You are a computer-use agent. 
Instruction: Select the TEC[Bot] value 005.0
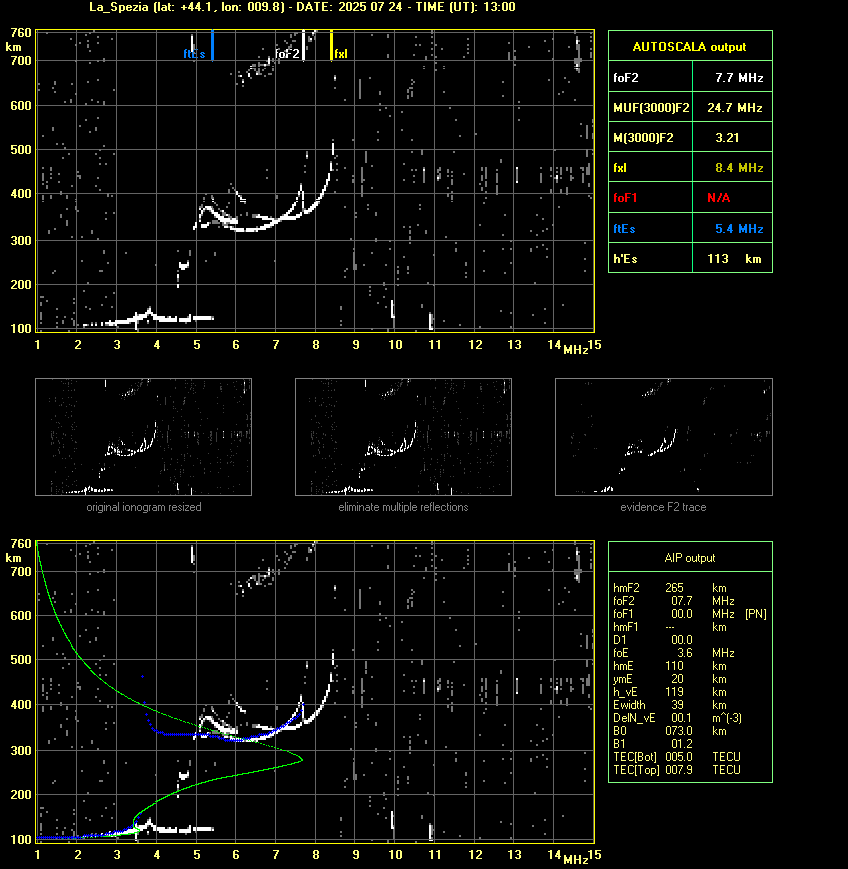coord(679,757)
